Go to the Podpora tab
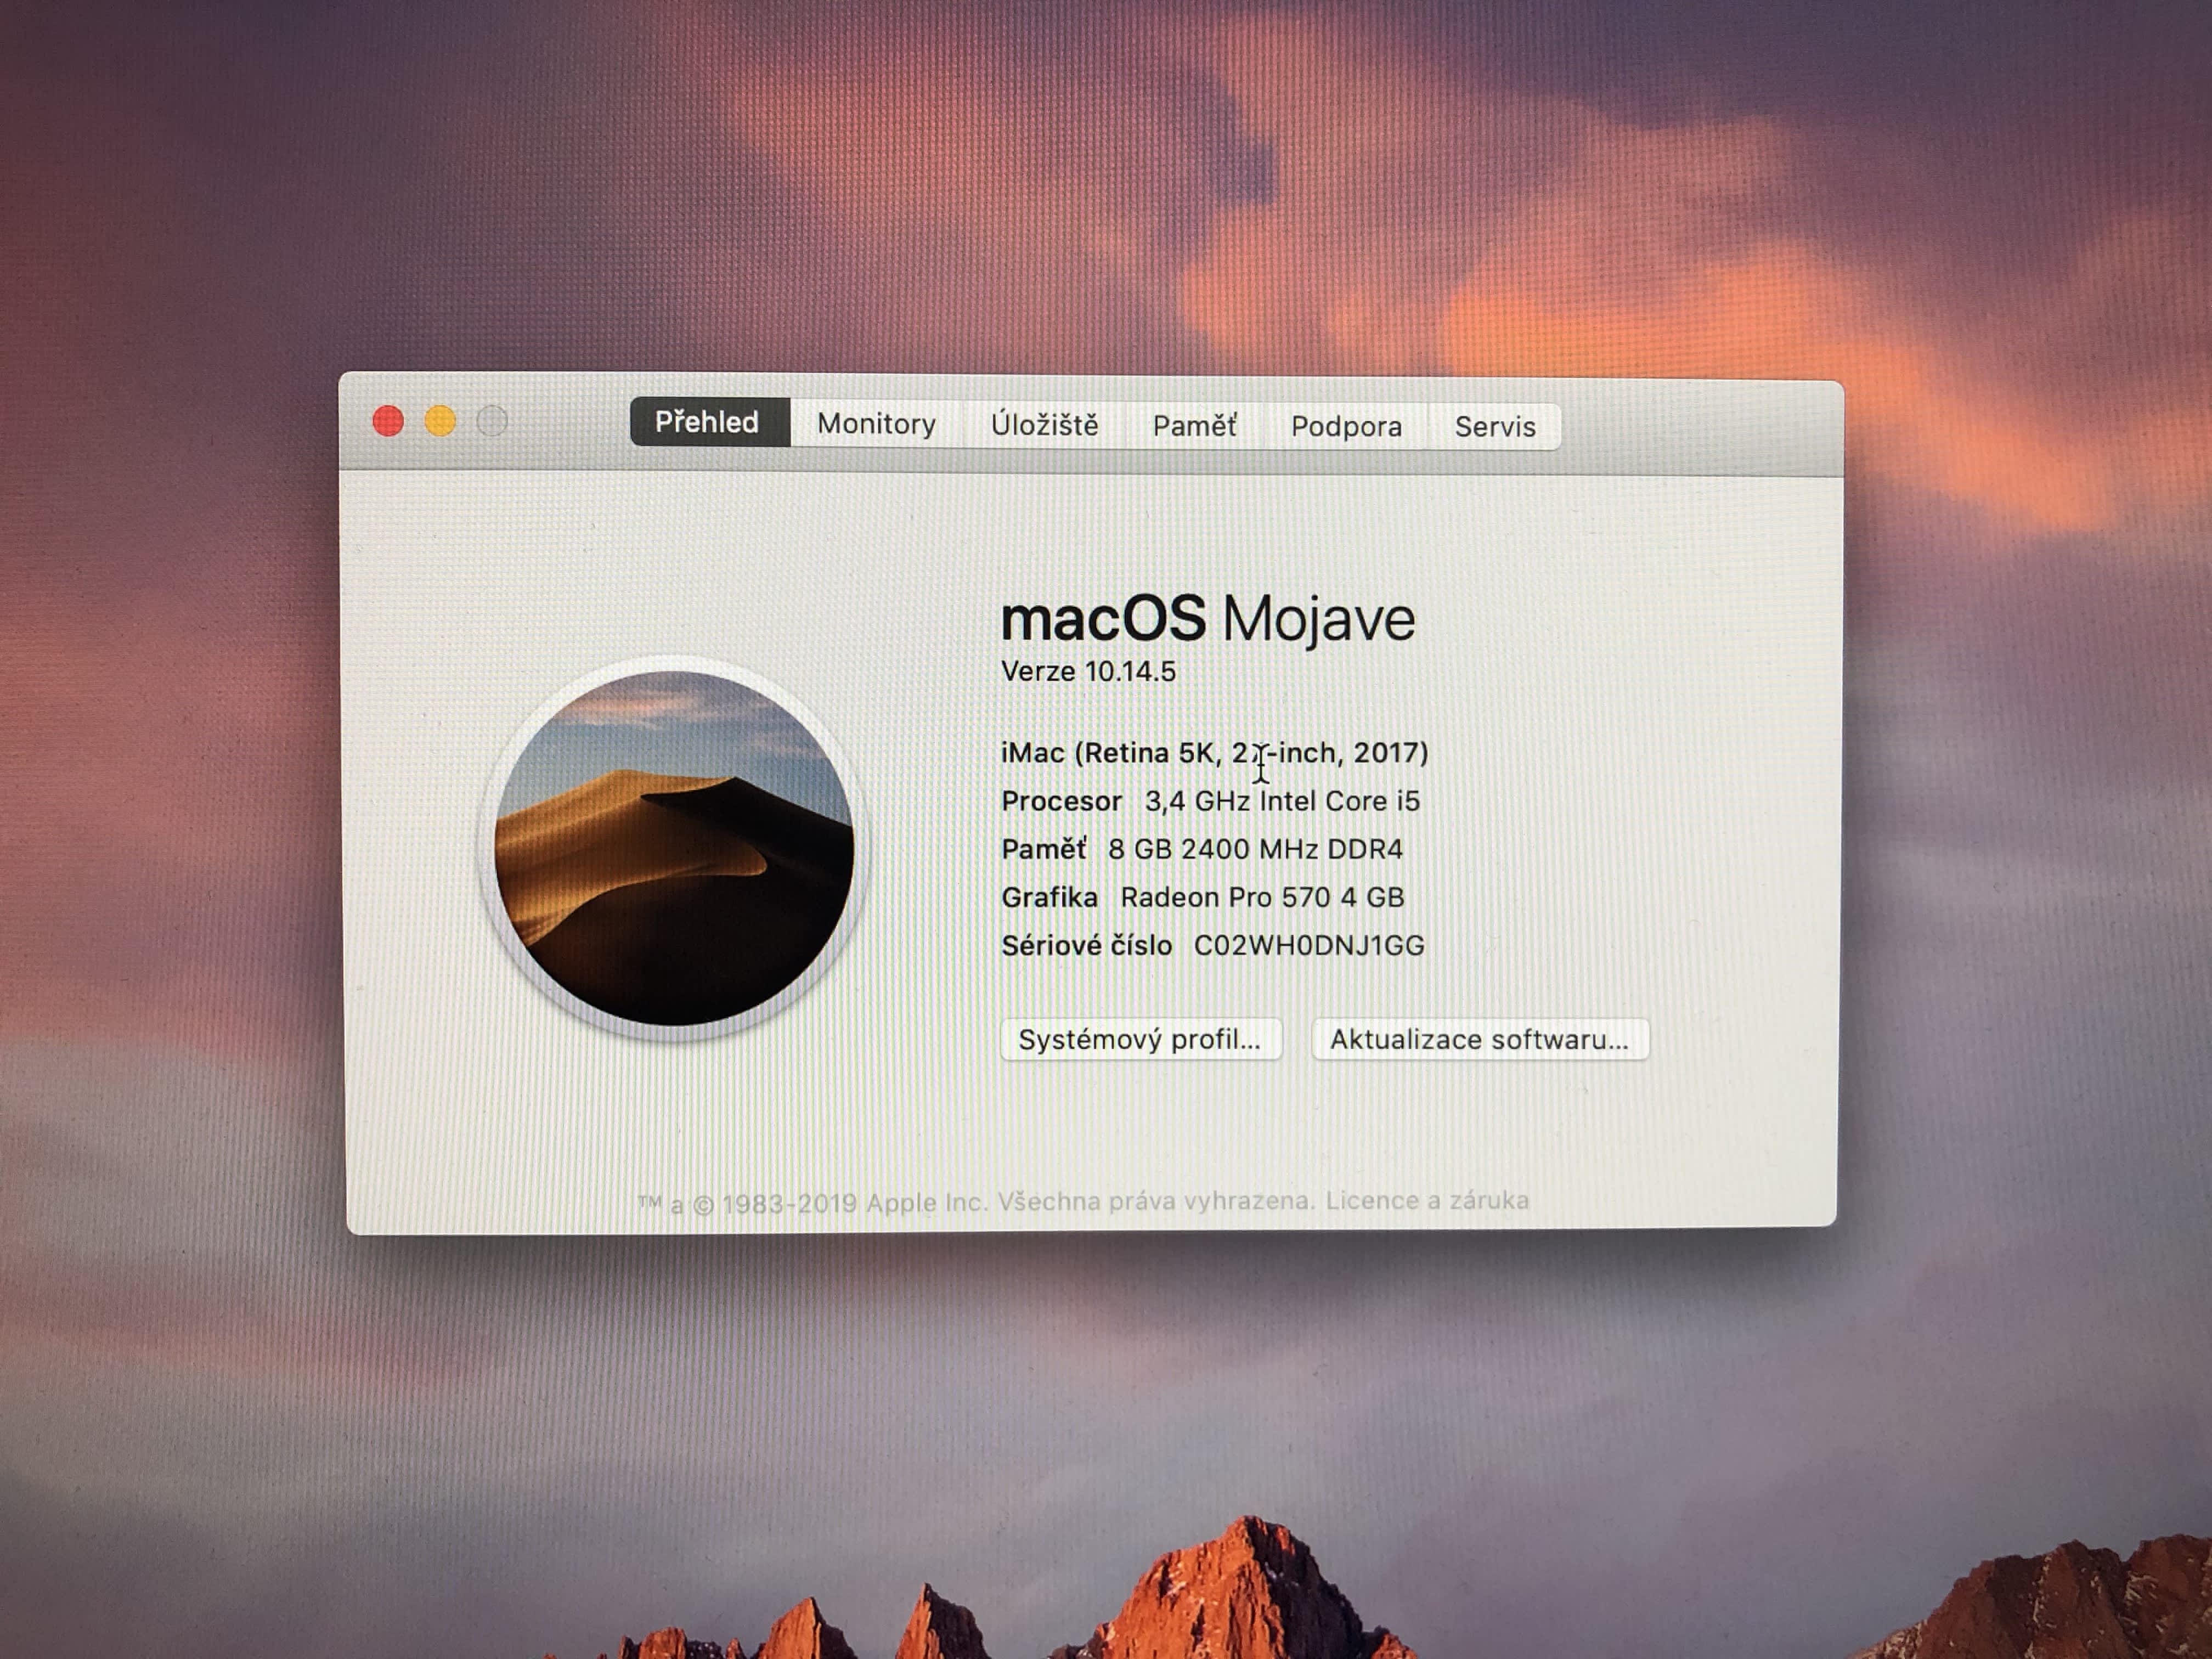The width and height of the screenshot is (2212, 1659). 1346,427
